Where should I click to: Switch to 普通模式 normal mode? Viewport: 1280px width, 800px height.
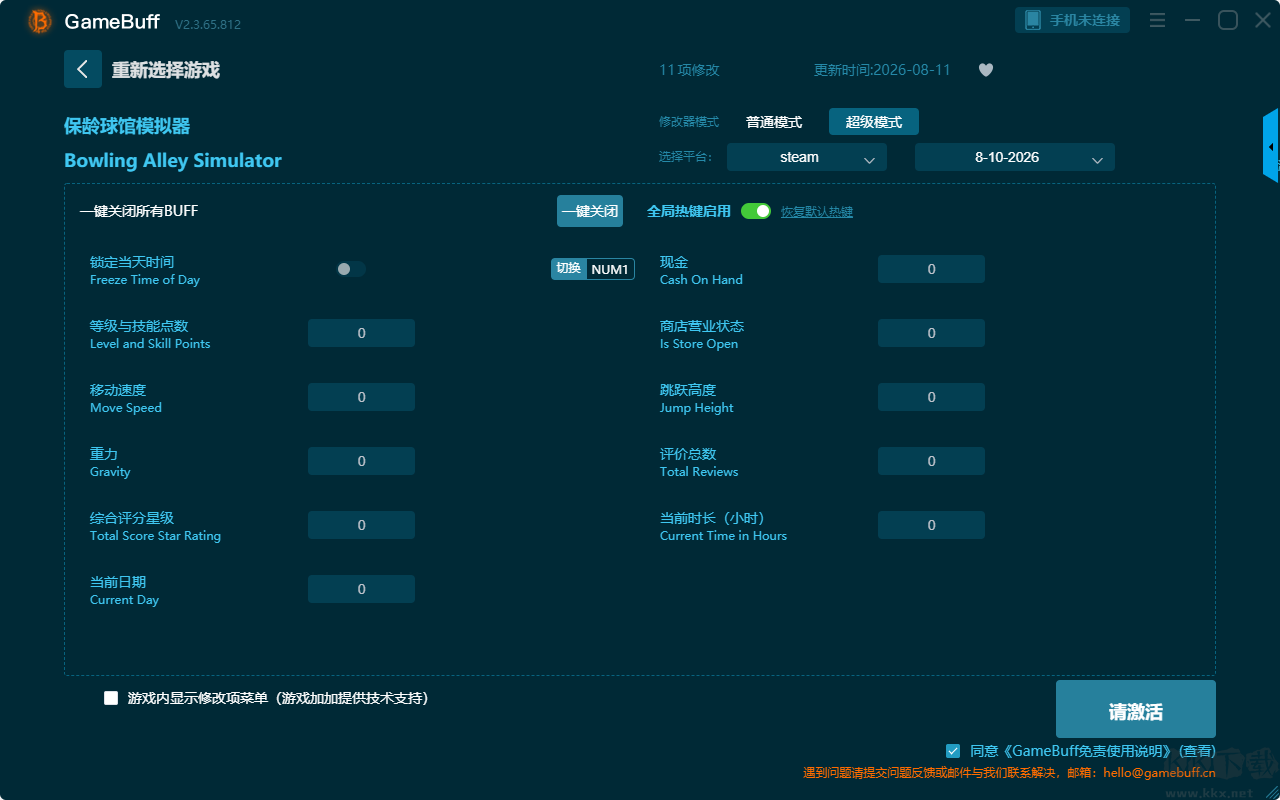click(x=774, y=122)
